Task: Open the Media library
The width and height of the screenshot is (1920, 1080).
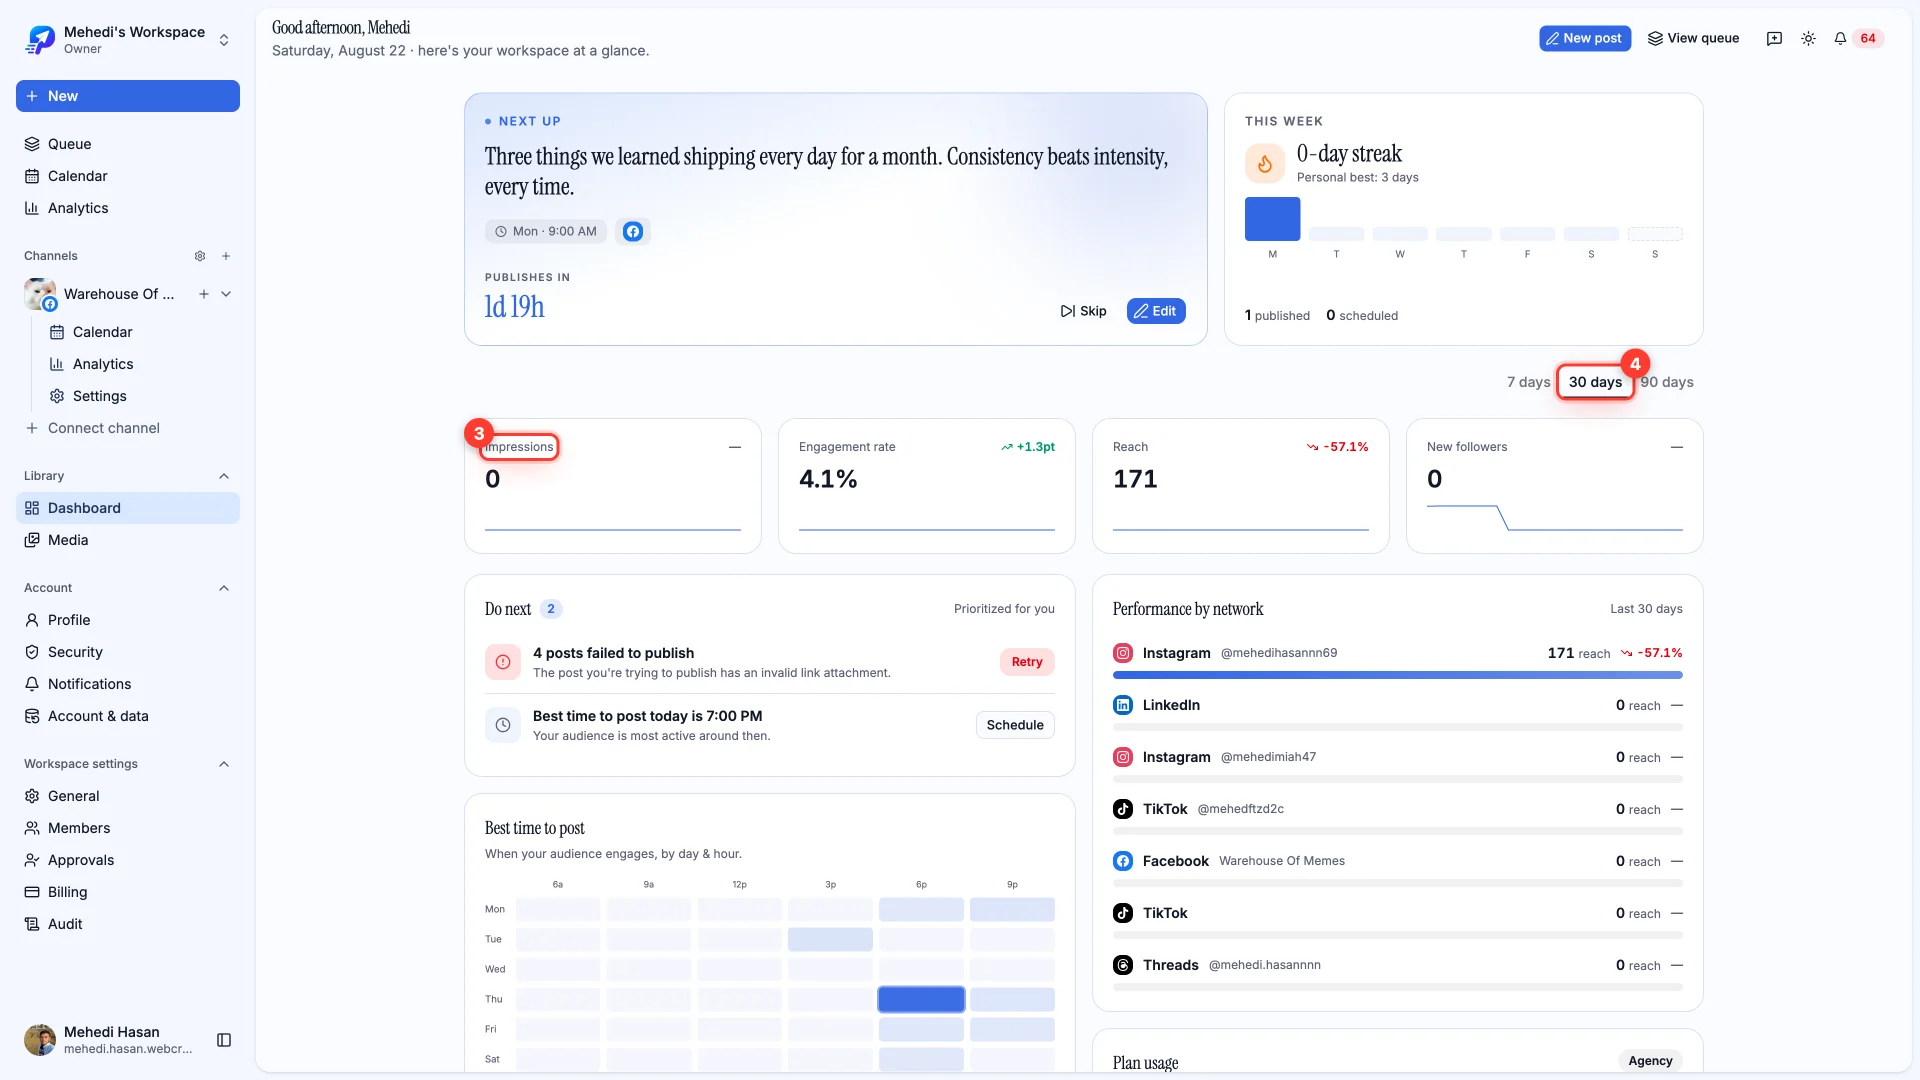Action: pos(128,540)
